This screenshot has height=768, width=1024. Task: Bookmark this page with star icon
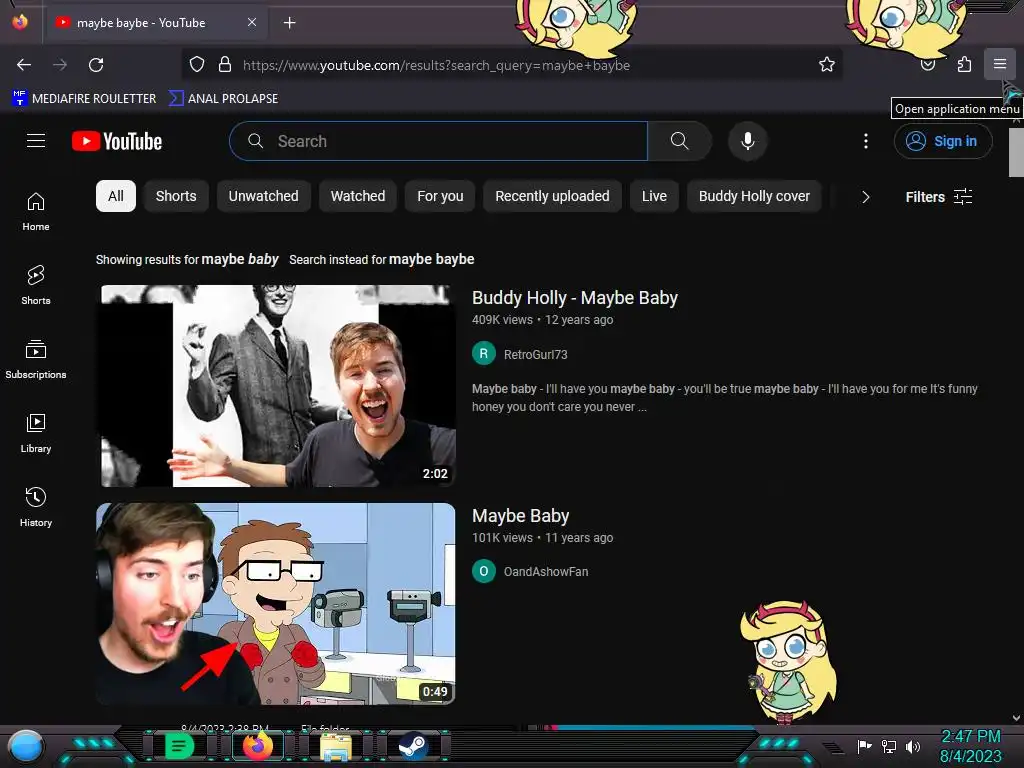pyautogui.click(x=827, y=65)
